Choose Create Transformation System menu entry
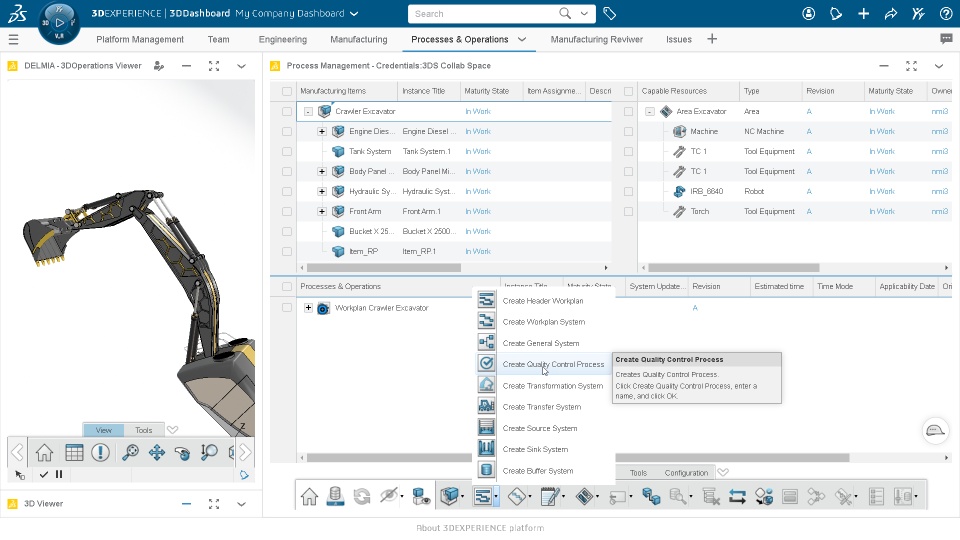960x540 pixels. (553, 385)
